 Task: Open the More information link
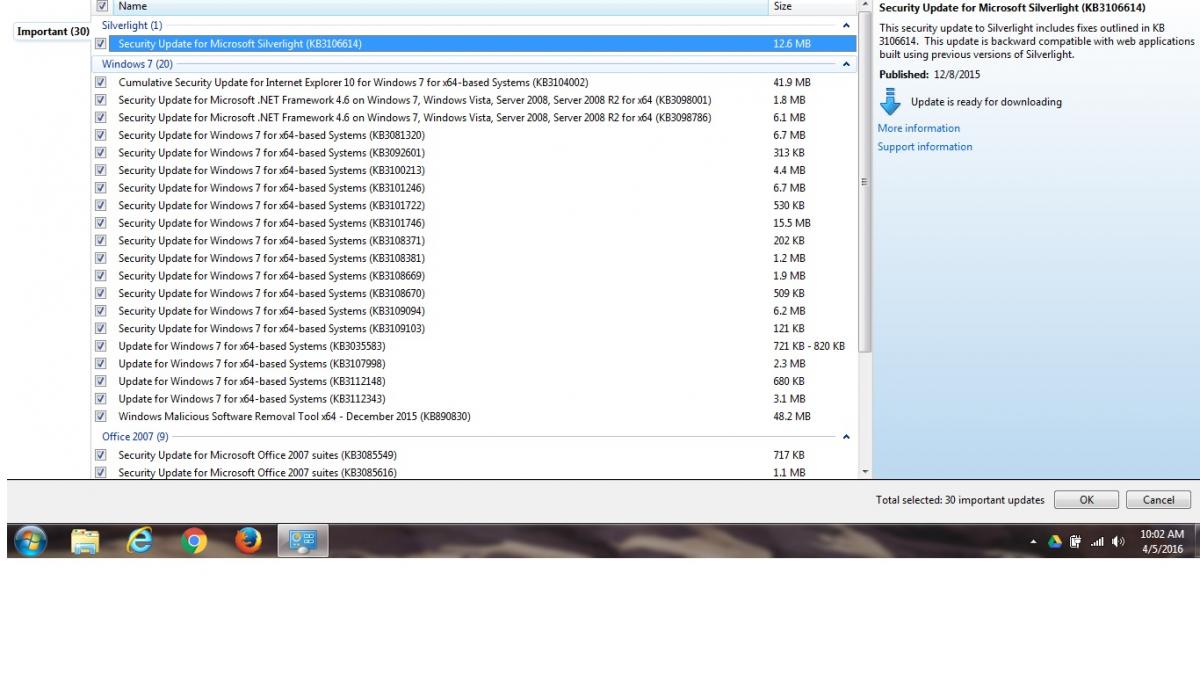(x=918, y=128)
